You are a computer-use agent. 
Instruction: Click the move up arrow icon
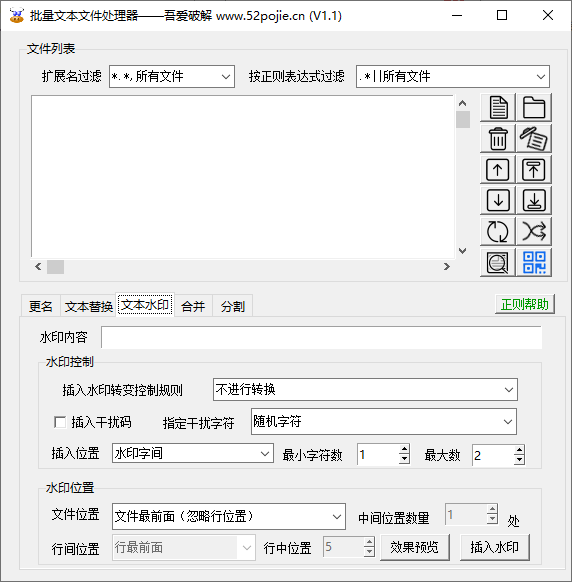pyautogui.click(x=498, y=170)
